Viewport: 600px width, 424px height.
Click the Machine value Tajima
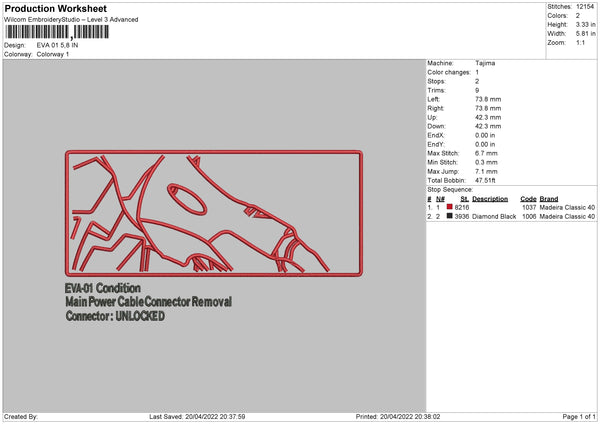[x=485, y=63]
